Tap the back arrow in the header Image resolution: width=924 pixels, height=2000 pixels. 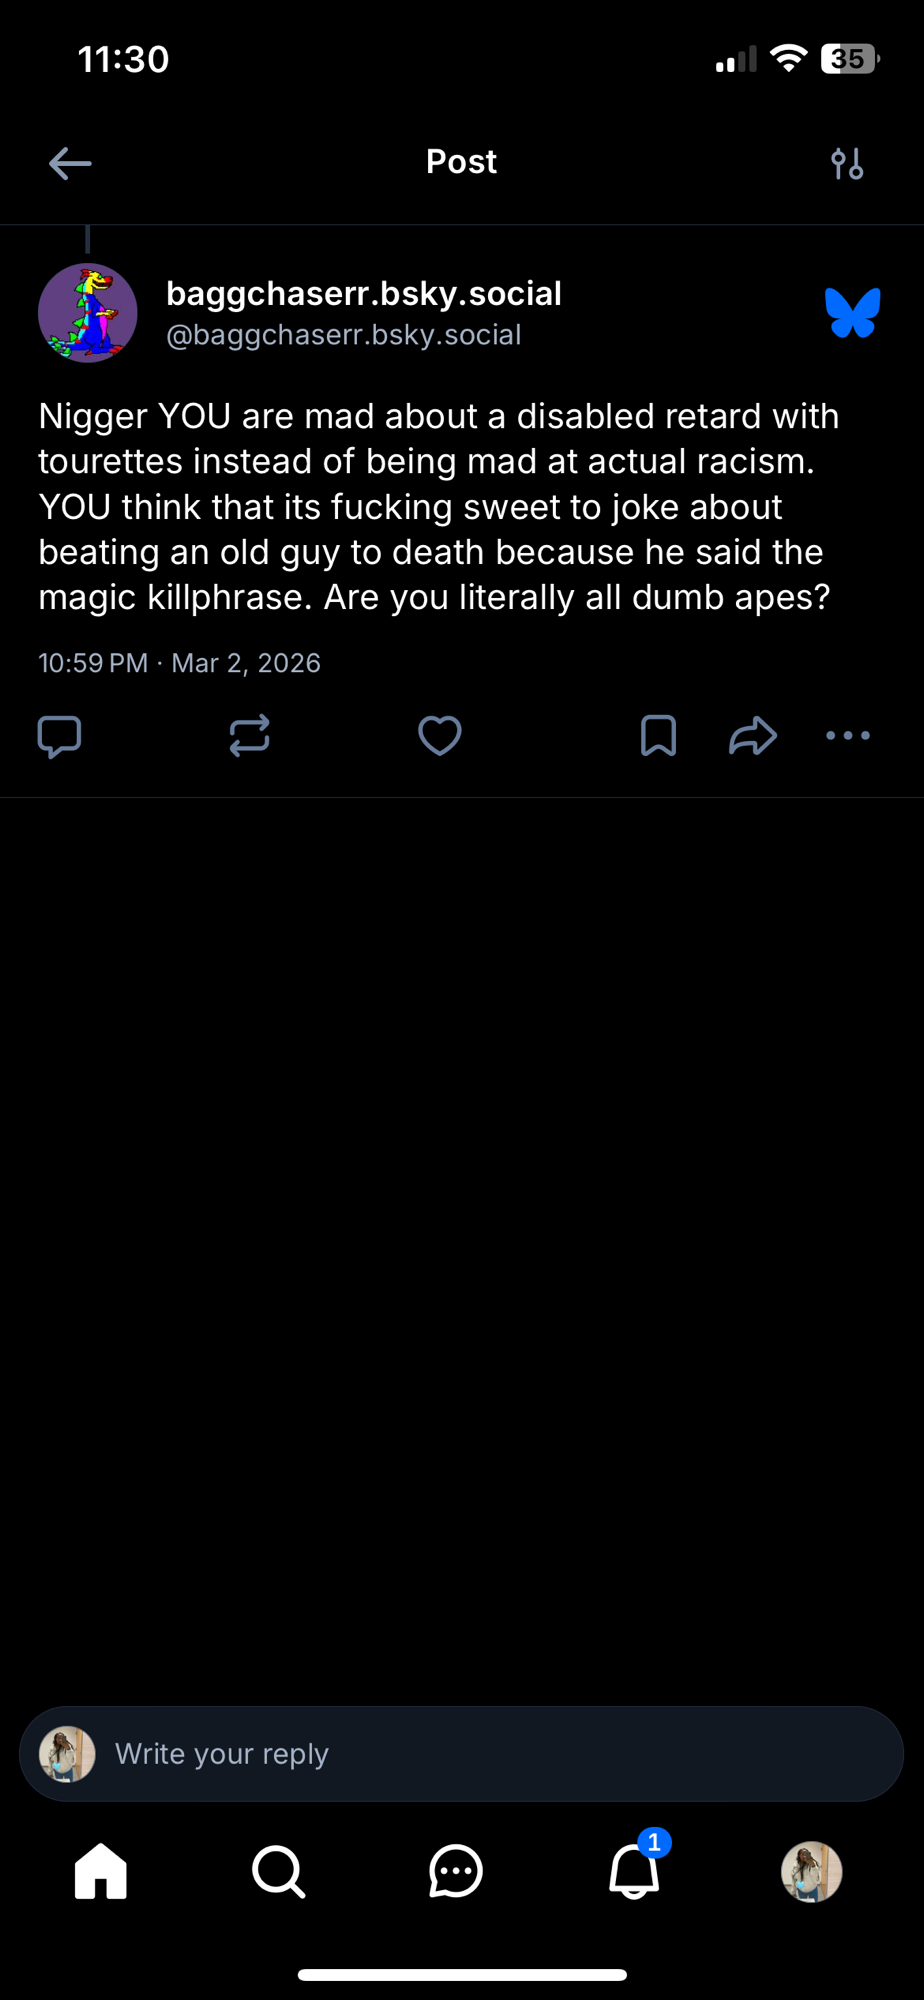click(x=70, y=163)
